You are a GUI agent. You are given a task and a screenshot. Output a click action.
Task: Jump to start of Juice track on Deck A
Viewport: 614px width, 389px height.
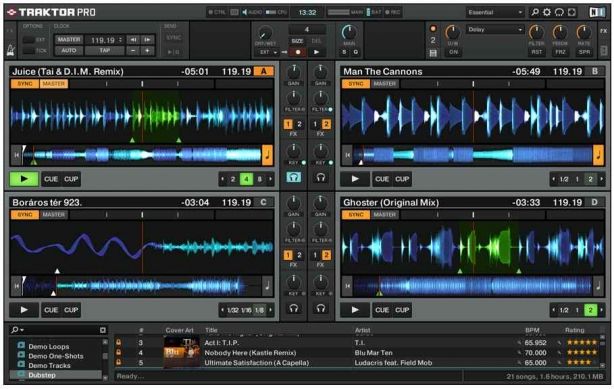(x=16, y=155)
